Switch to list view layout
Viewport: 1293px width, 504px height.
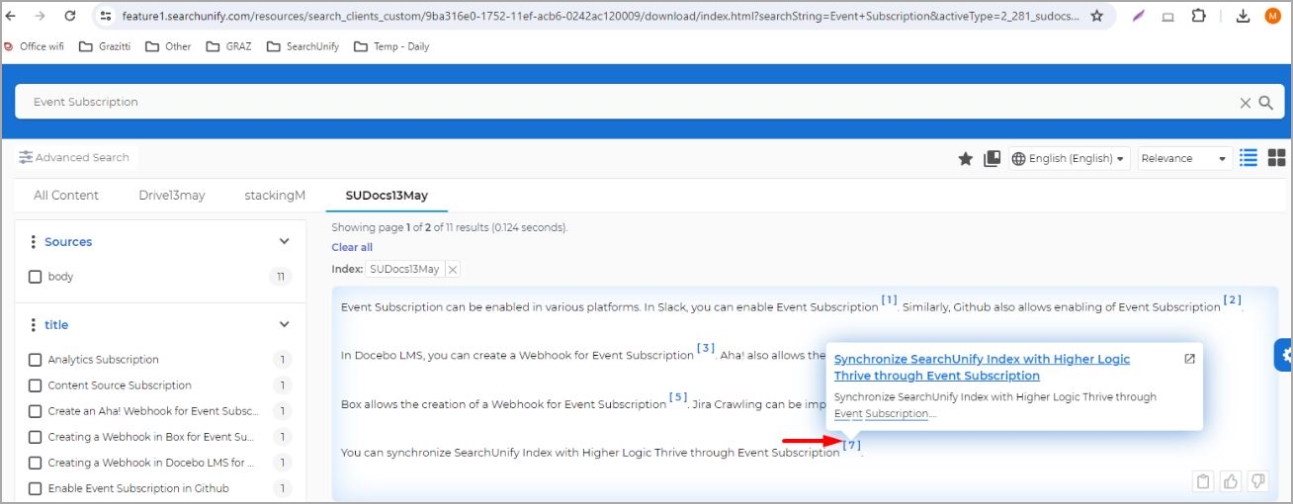coord(1248,158)
